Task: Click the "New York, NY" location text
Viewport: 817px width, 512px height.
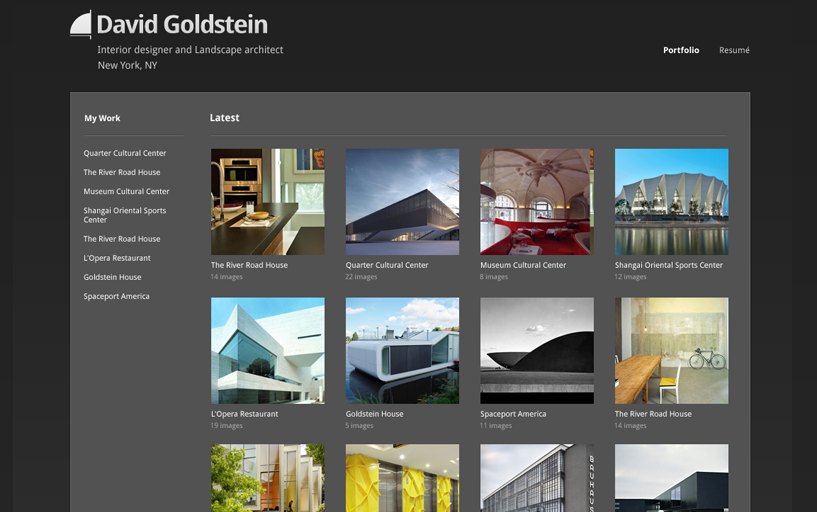Action: [x=127, y=65]
